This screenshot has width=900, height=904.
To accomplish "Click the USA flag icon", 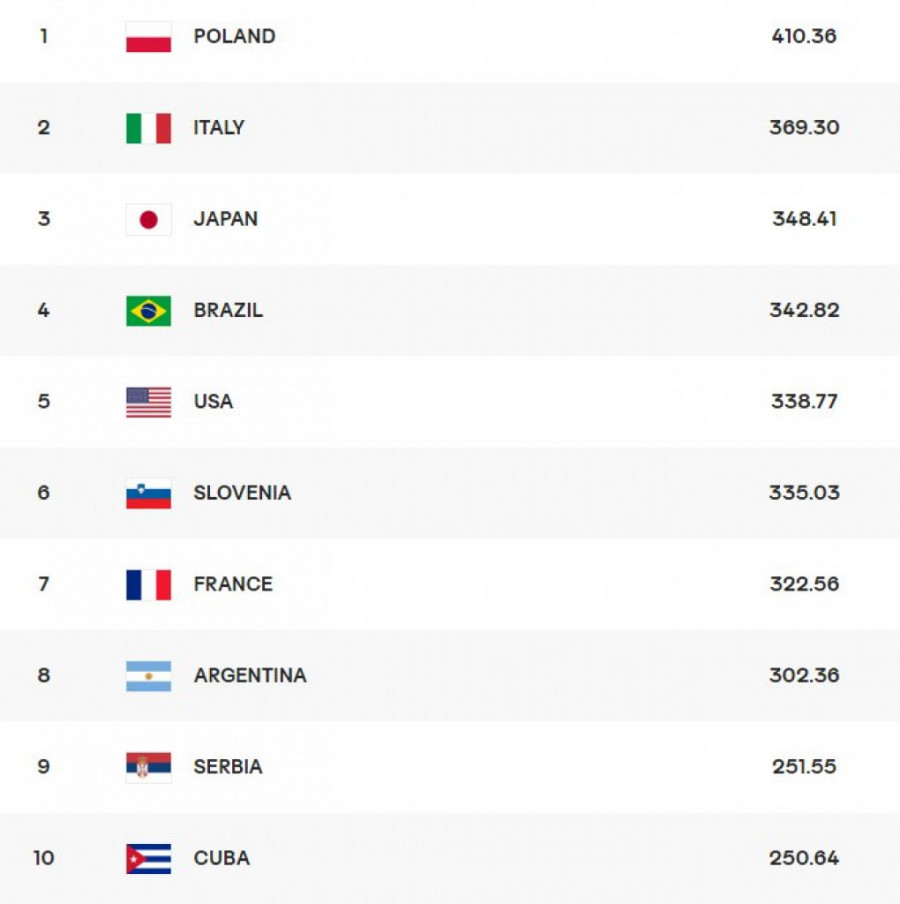I will tap(148, 402).
